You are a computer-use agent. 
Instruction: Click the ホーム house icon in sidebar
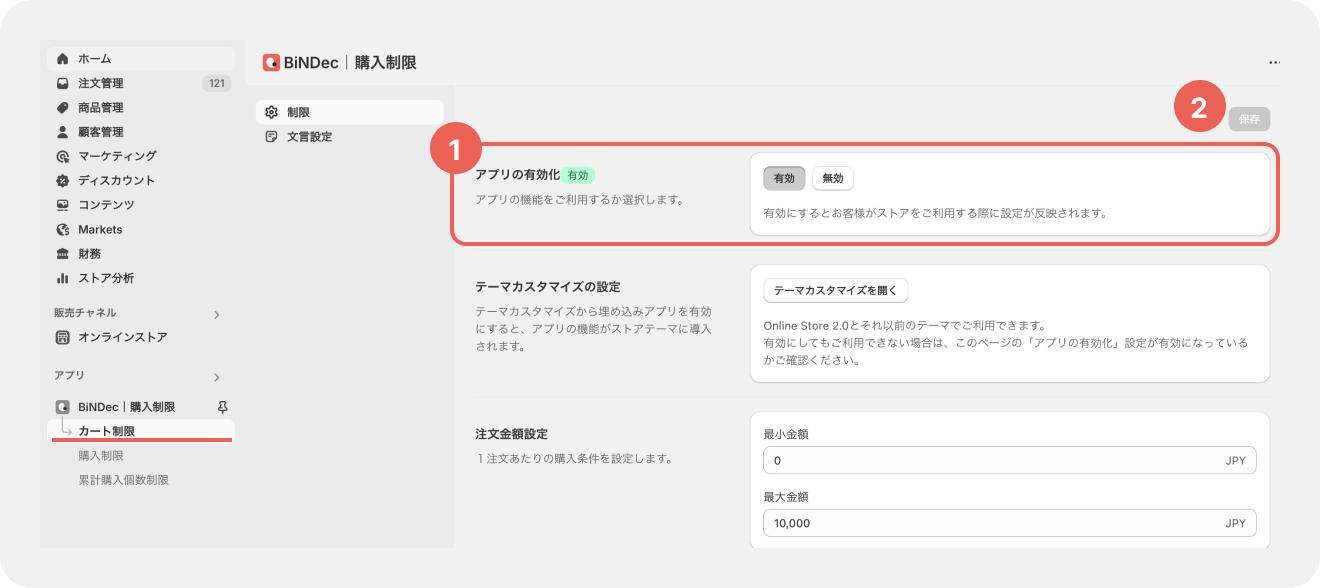tap(63, 59)
